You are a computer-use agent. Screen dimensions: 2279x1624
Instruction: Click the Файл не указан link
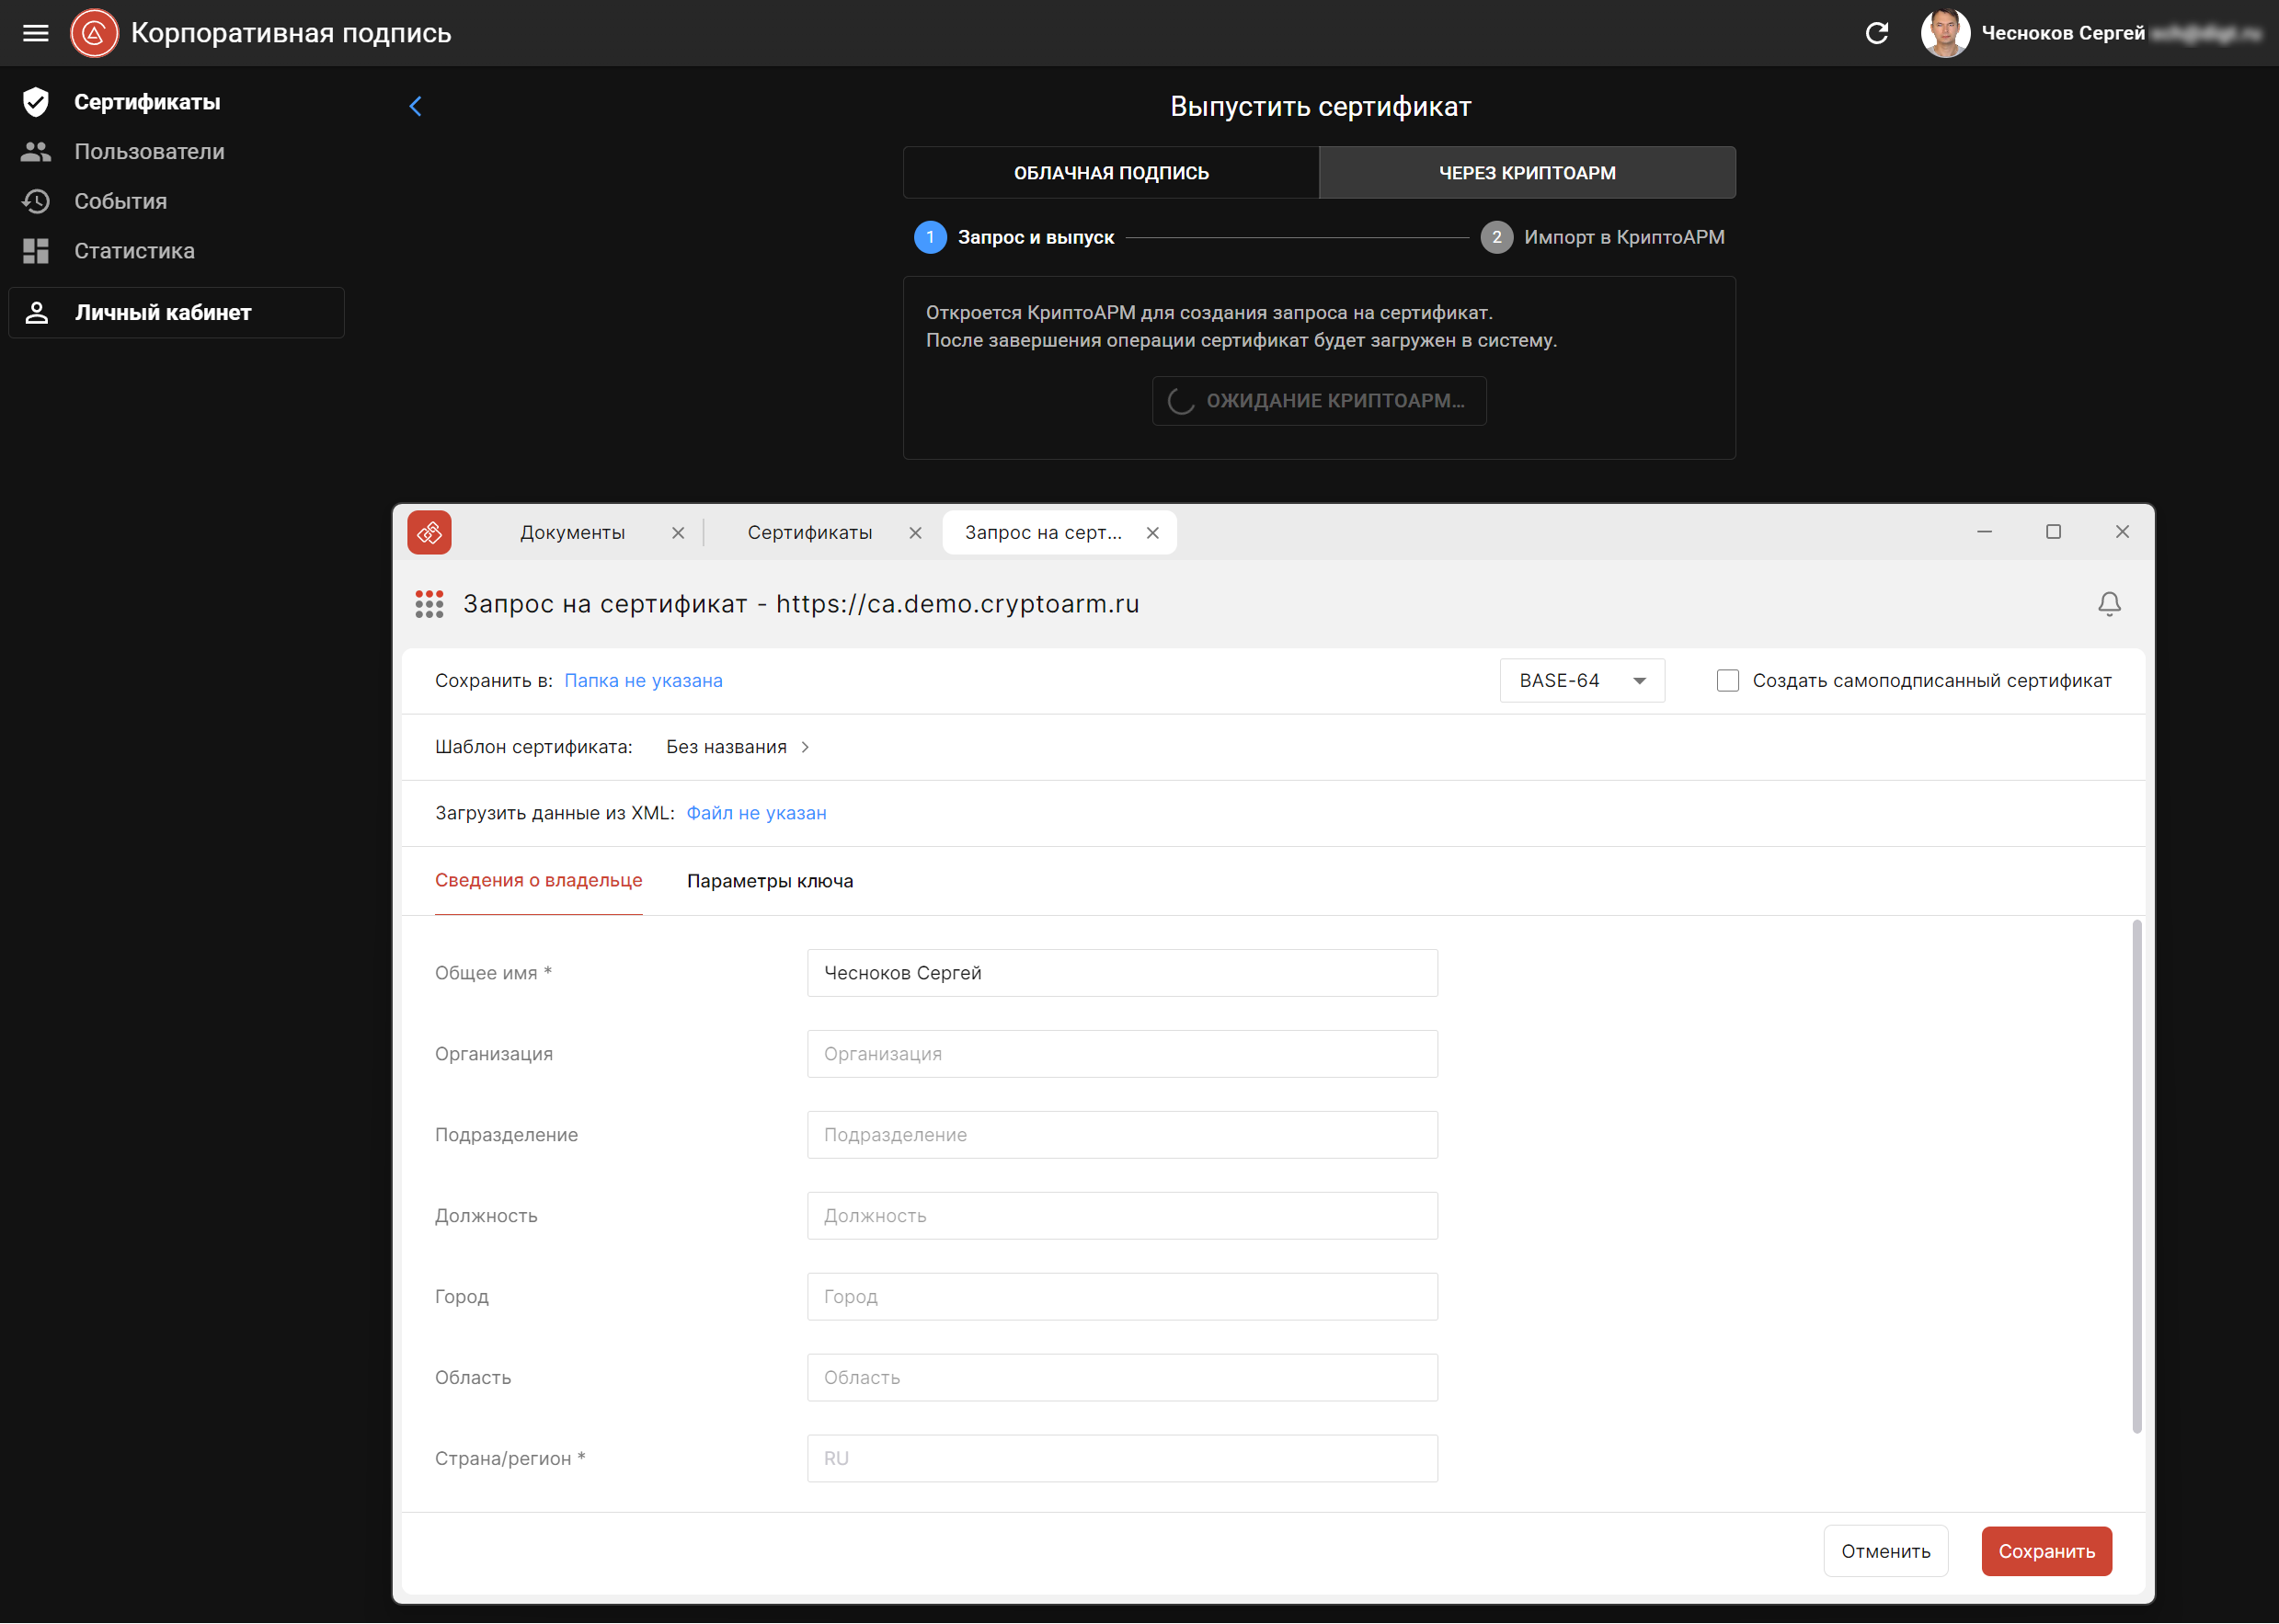tap(756, 813)
